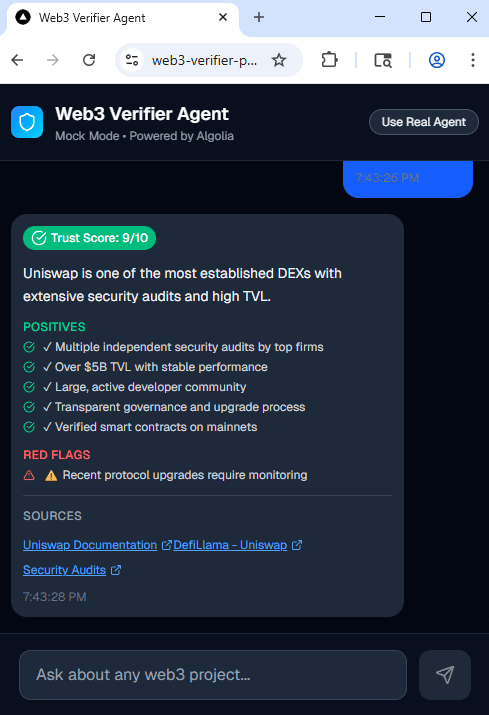The image size is (489, 715).
Task: Toggle to real mode via Use Real Agent
Action: pyautogui.click(x=423, y=122)
